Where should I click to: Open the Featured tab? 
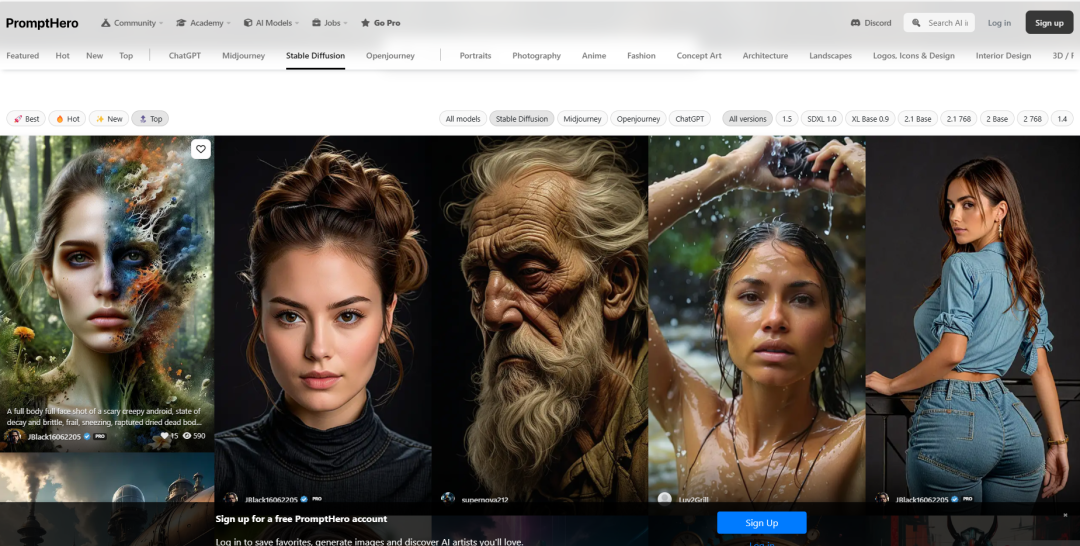(x=23, y=56)
